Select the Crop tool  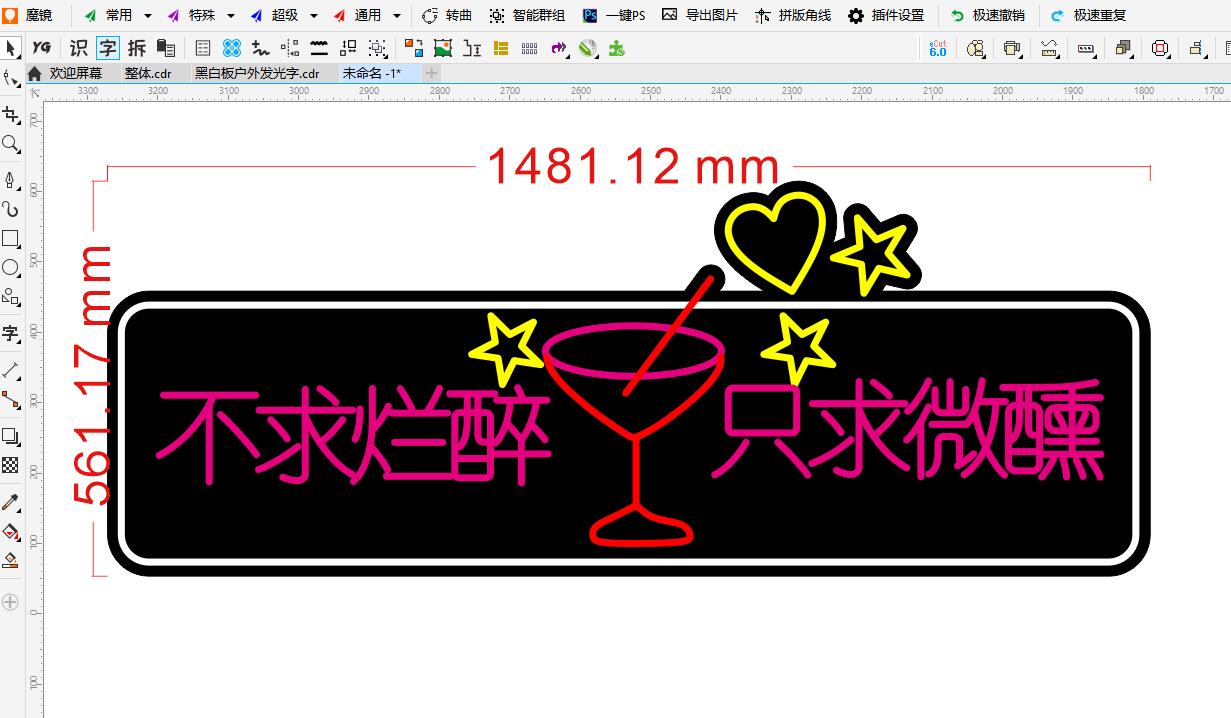coord(10,115)
